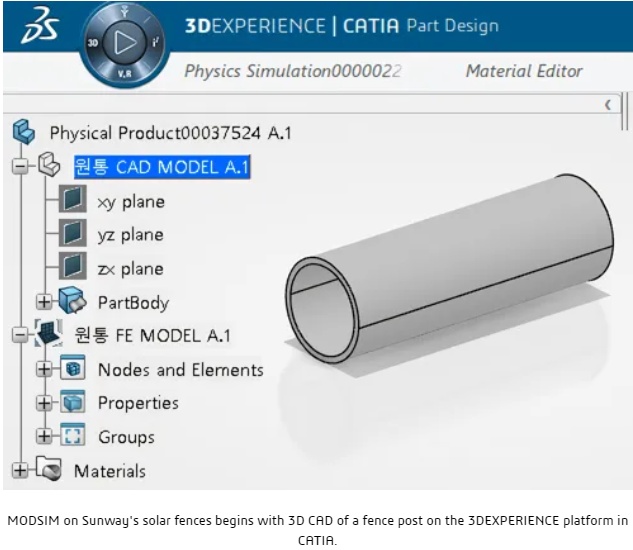Select the xy plane text
633x550 pixels.
coord(131,202)
